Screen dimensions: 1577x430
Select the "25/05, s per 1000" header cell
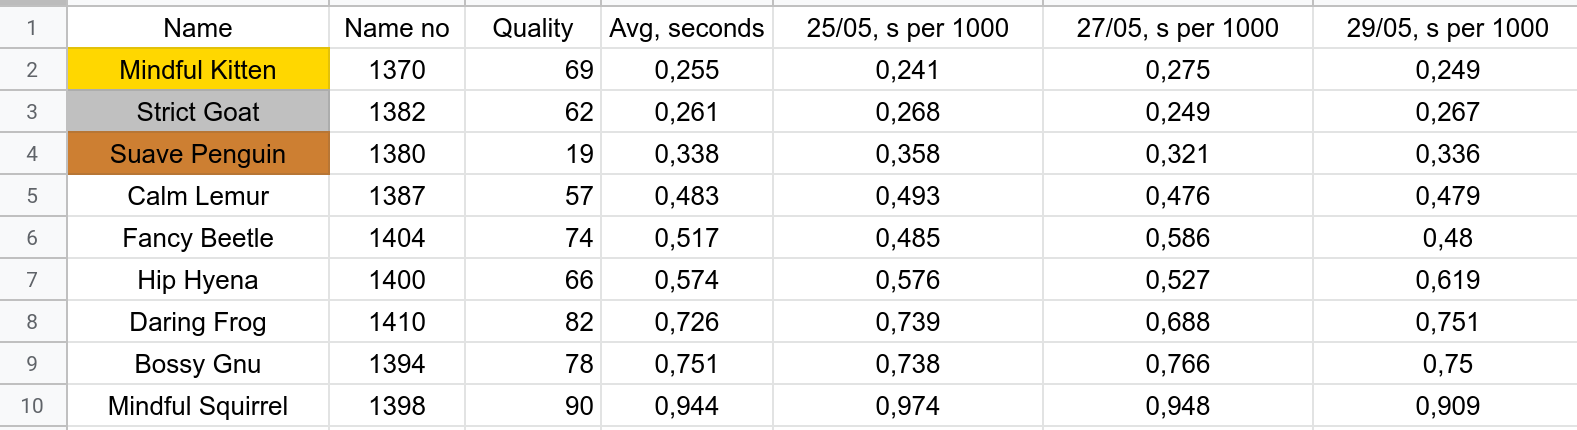(907, 28)
